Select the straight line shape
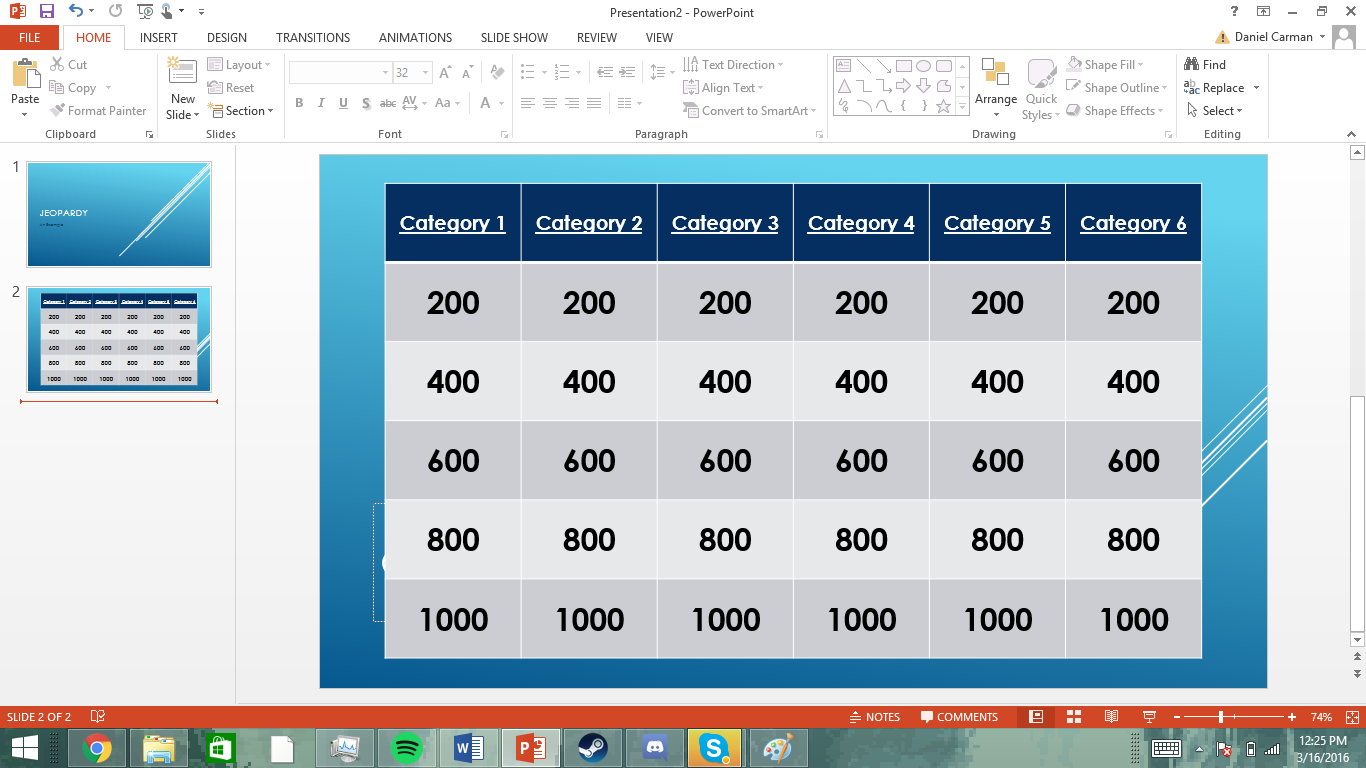Image resolution: width=1366 pixels, height=768 pixels. [x=864, y=66]
